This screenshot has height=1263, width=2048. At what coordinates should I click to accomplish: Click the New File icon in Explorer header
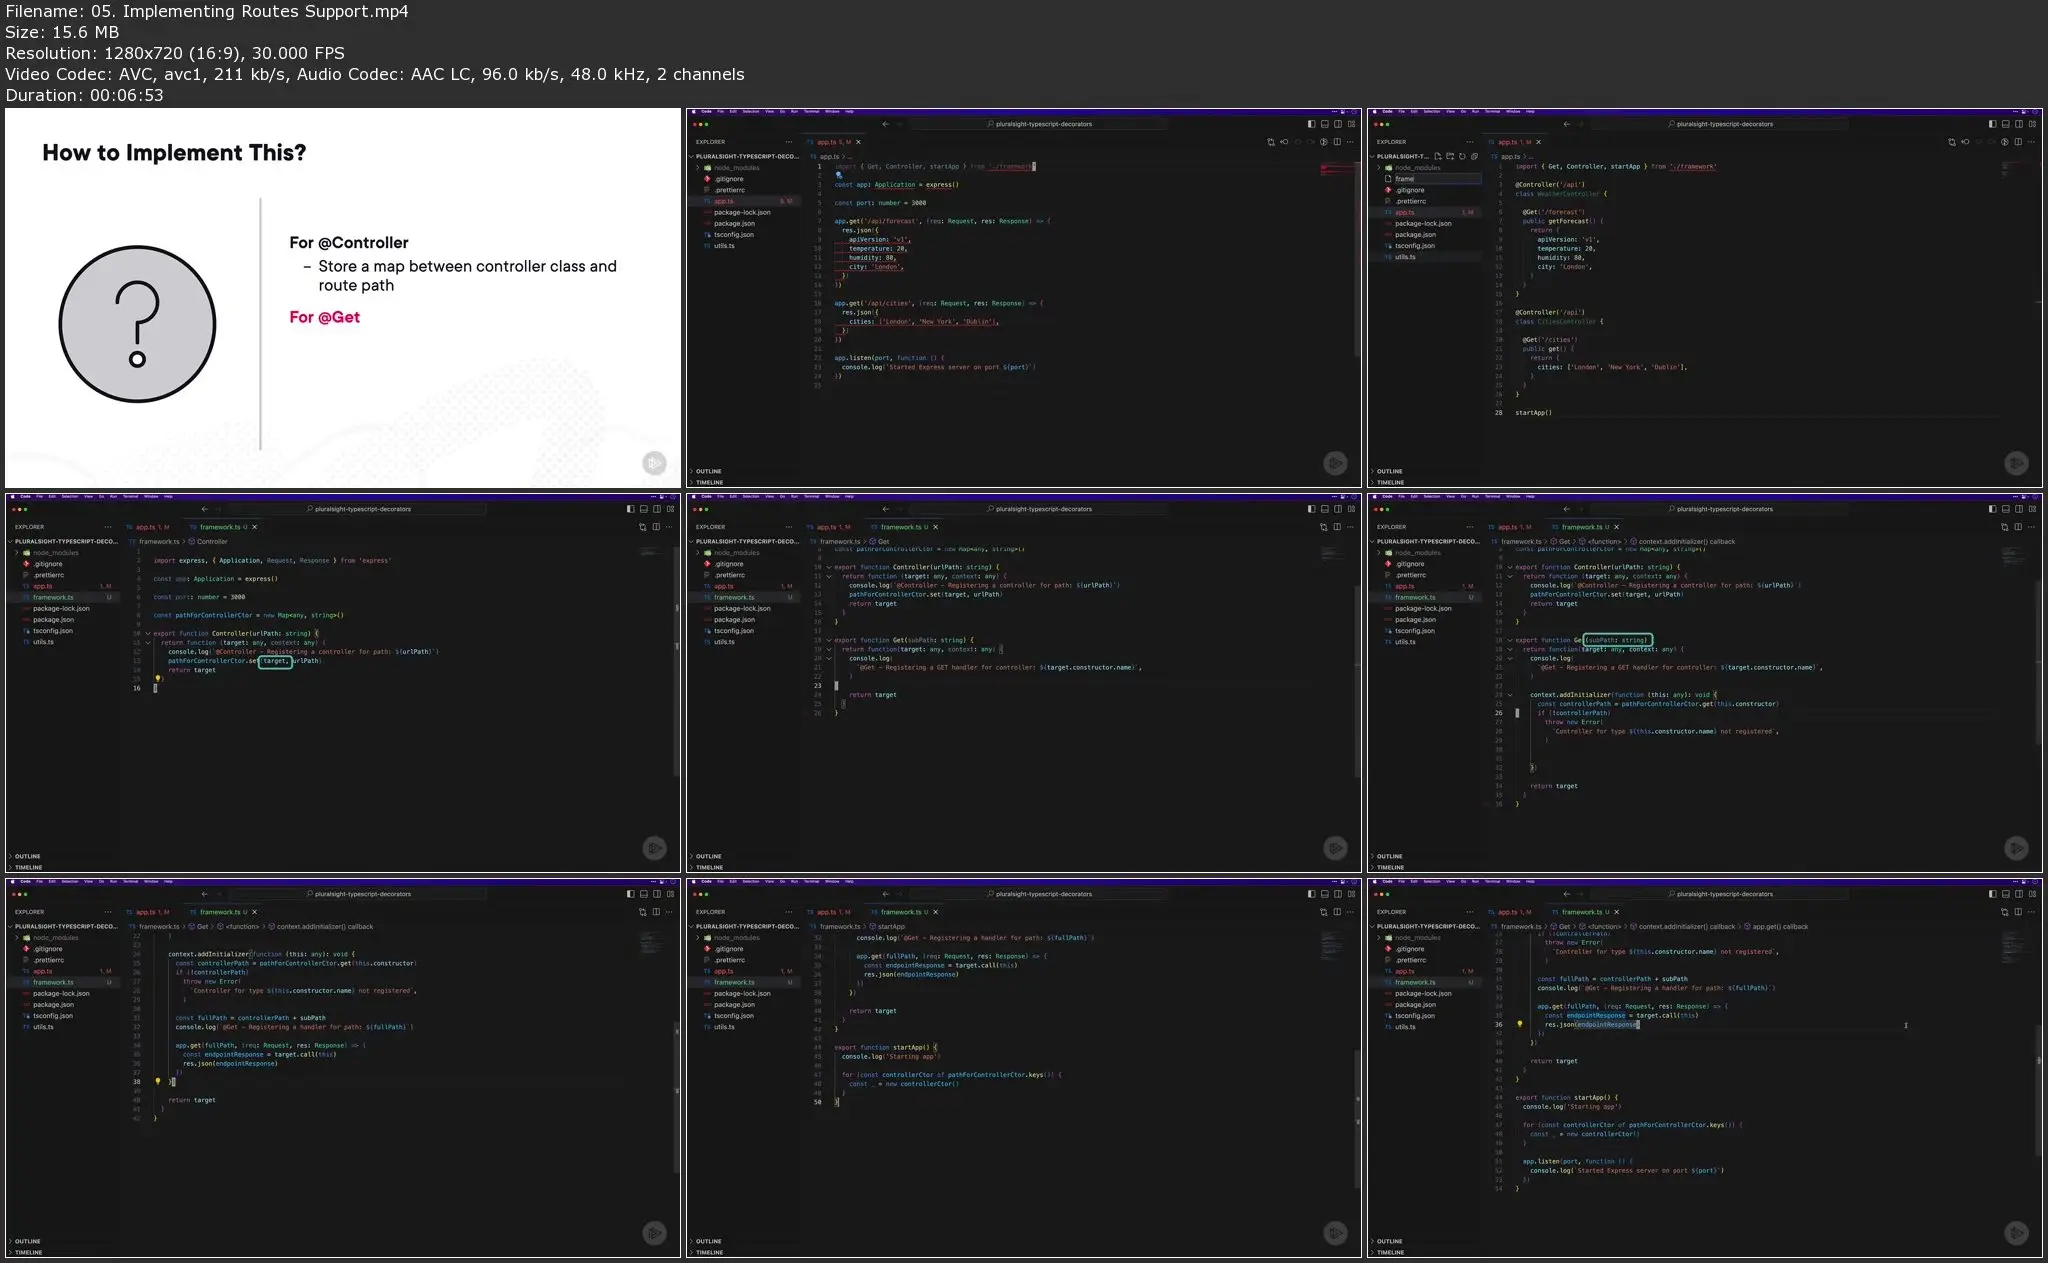pos(1438,156)
